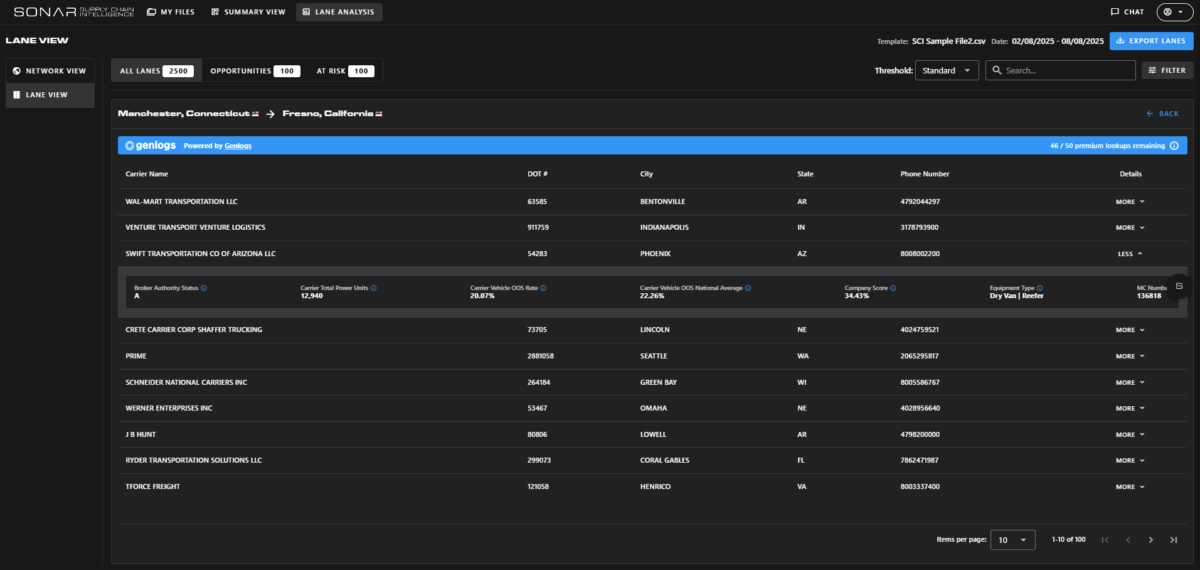Open the user account menu
1200x570 pixels.
[x=1173, y=12]
